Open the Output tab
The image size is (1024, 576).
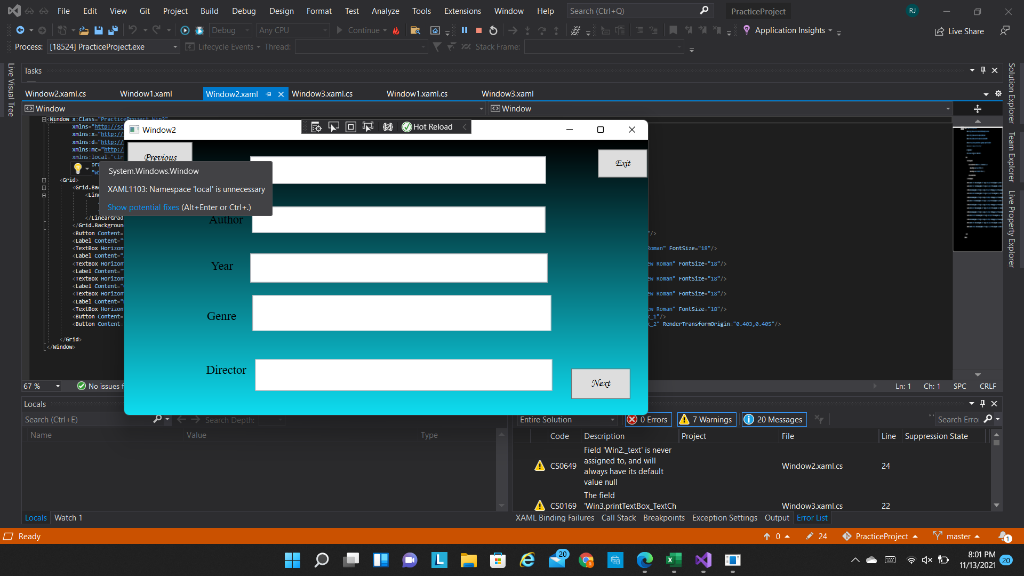point(776,518)
